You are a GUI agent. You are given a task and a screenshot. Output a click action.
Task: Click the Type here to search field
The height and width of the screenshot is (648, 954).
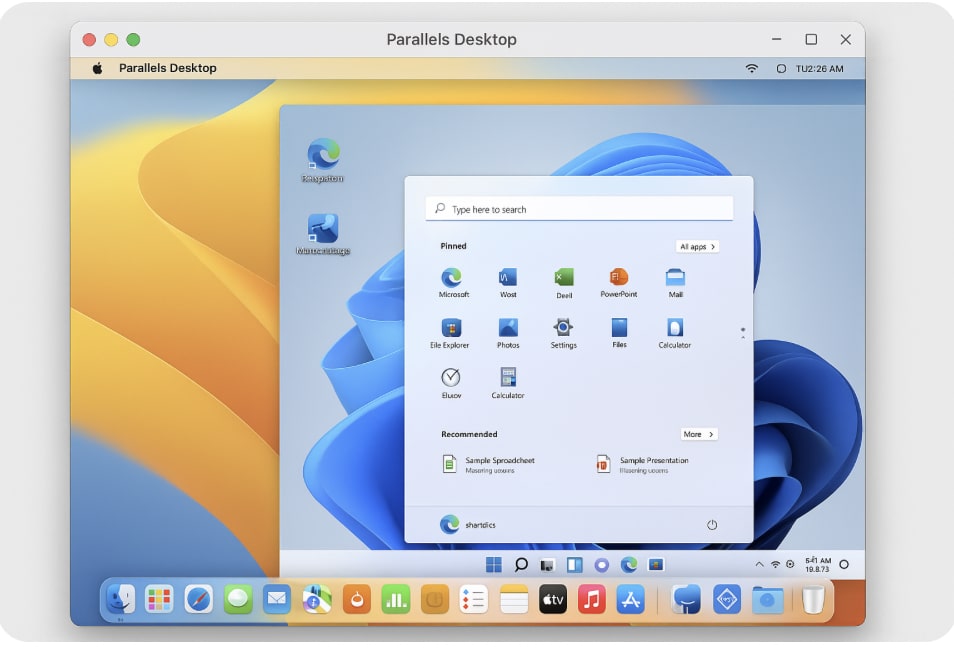tap(579, 207)
